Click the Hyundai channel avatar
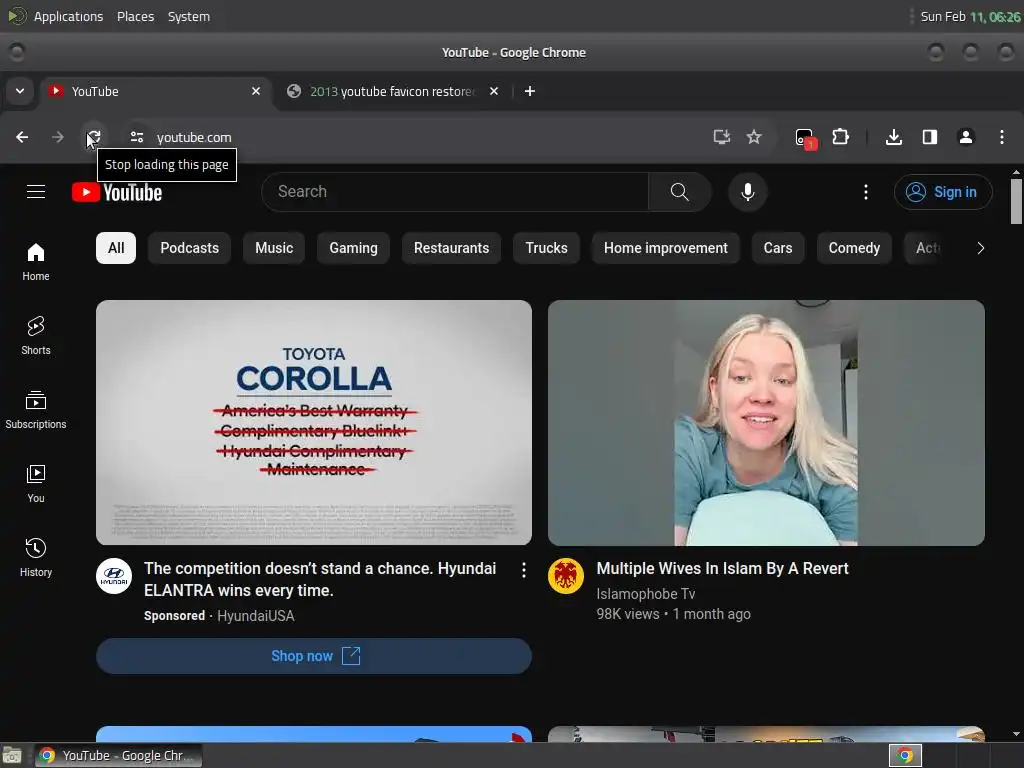The image size is (1024, 768). point(114,576)
